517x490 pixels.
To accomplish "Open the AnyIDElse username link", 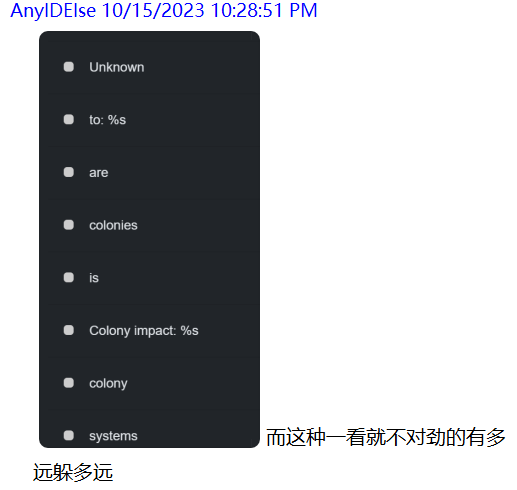I will [x=53, y=10].
